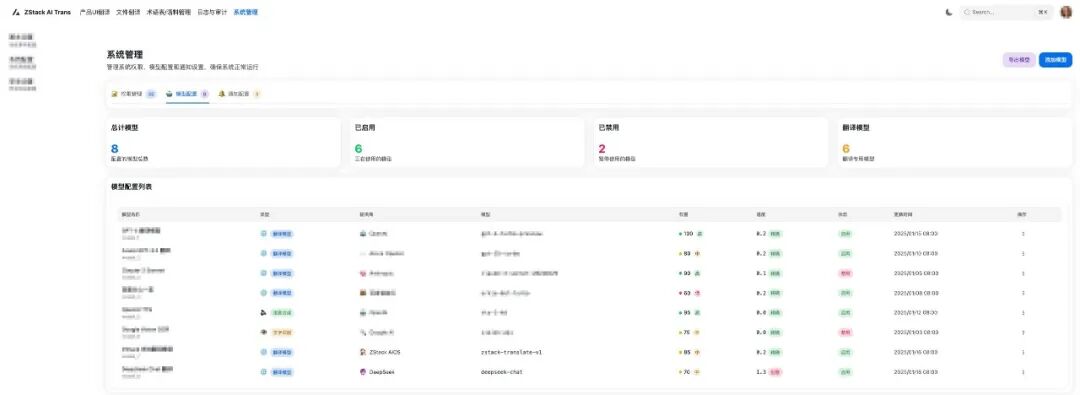Viewport: 1080px width, 395px height.
Task: Open the actions menu for Google AI row
Action: [x=1023, y=332]
